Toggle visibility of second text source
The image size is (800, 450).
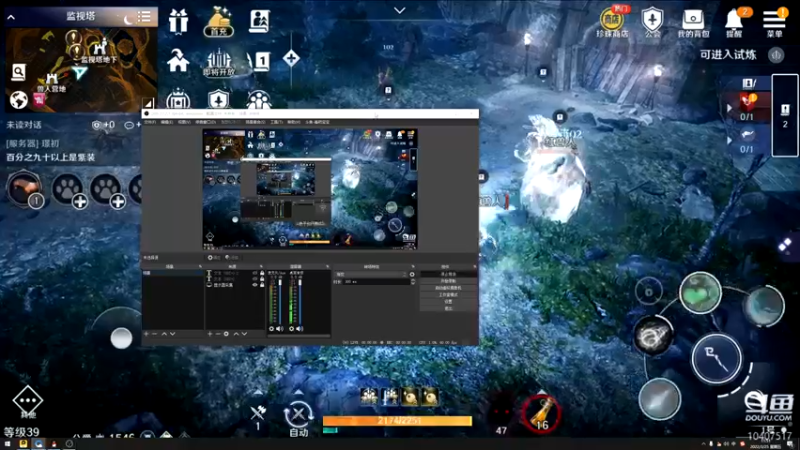pyautogui.click(x=255, y=279)
